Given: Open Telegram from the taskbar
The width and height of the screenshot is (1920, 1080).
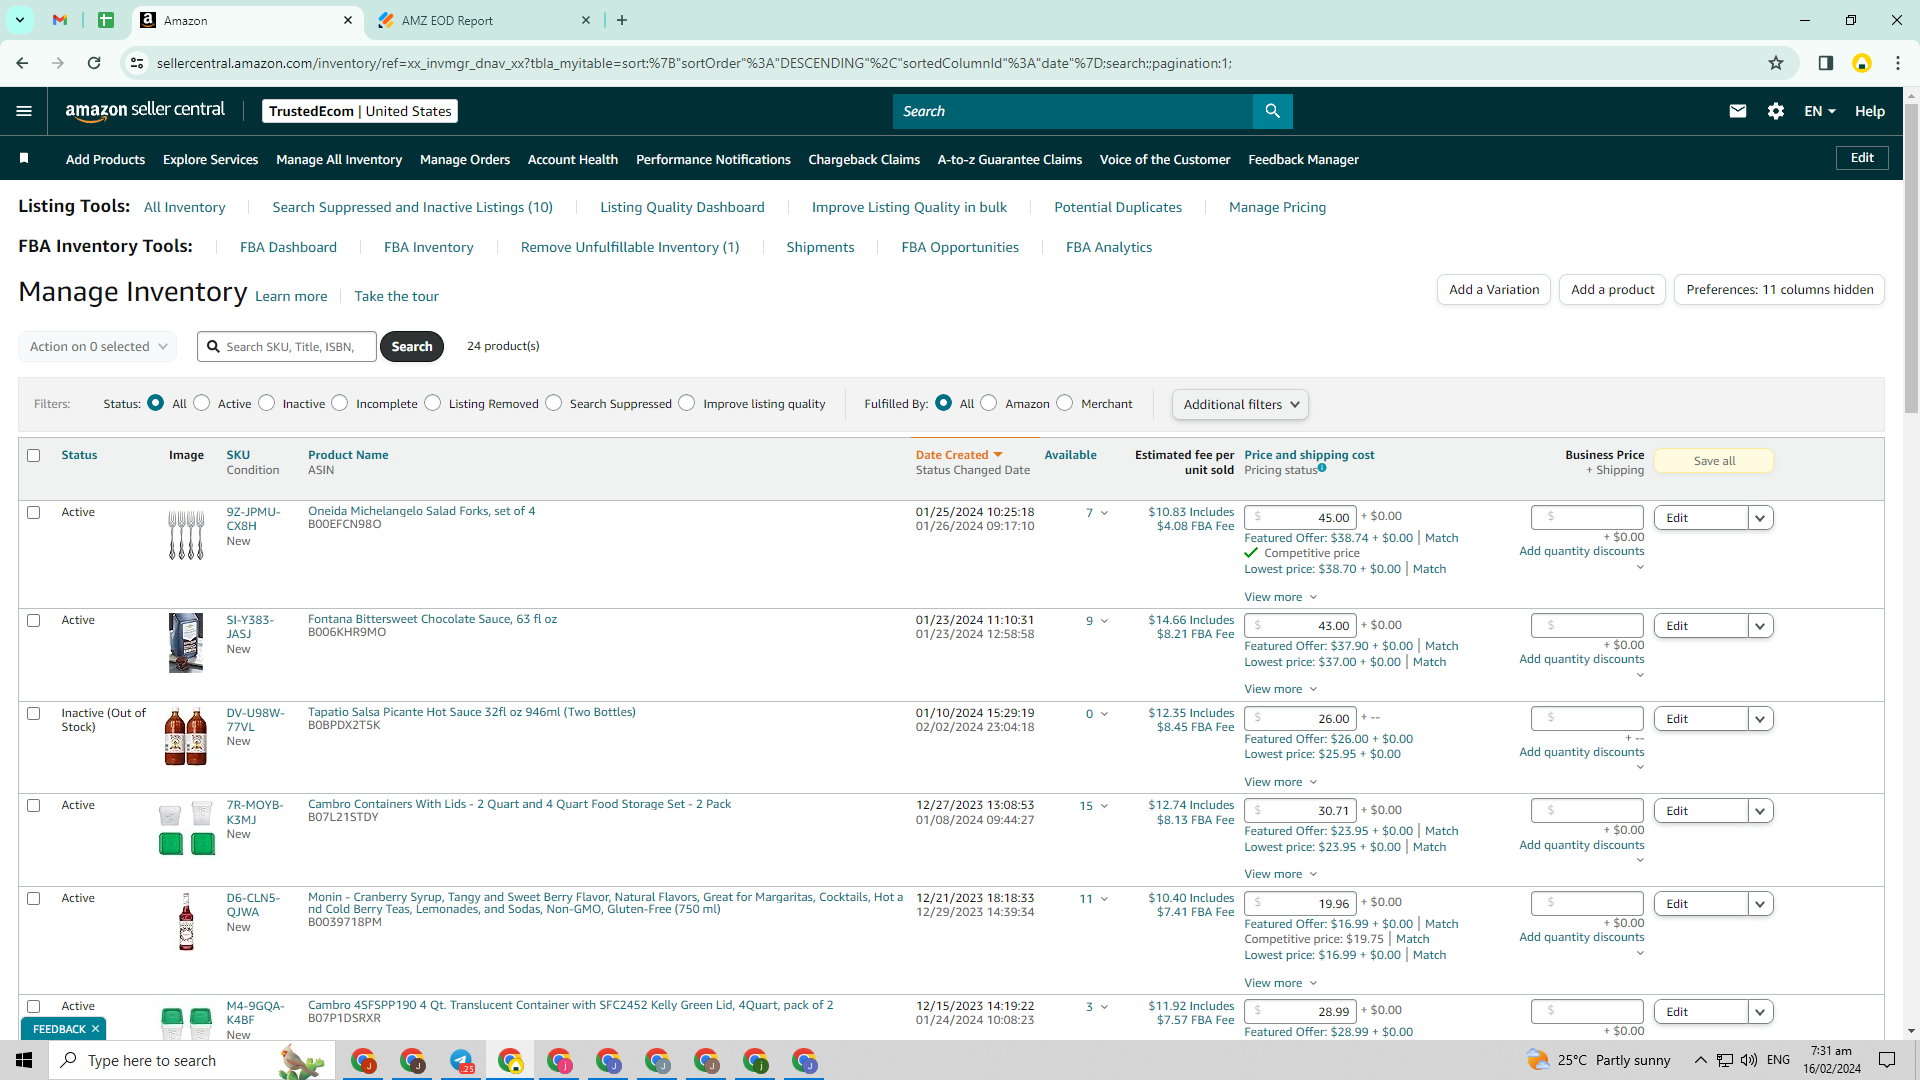Looking at the screenshot, I should 461,1060.
